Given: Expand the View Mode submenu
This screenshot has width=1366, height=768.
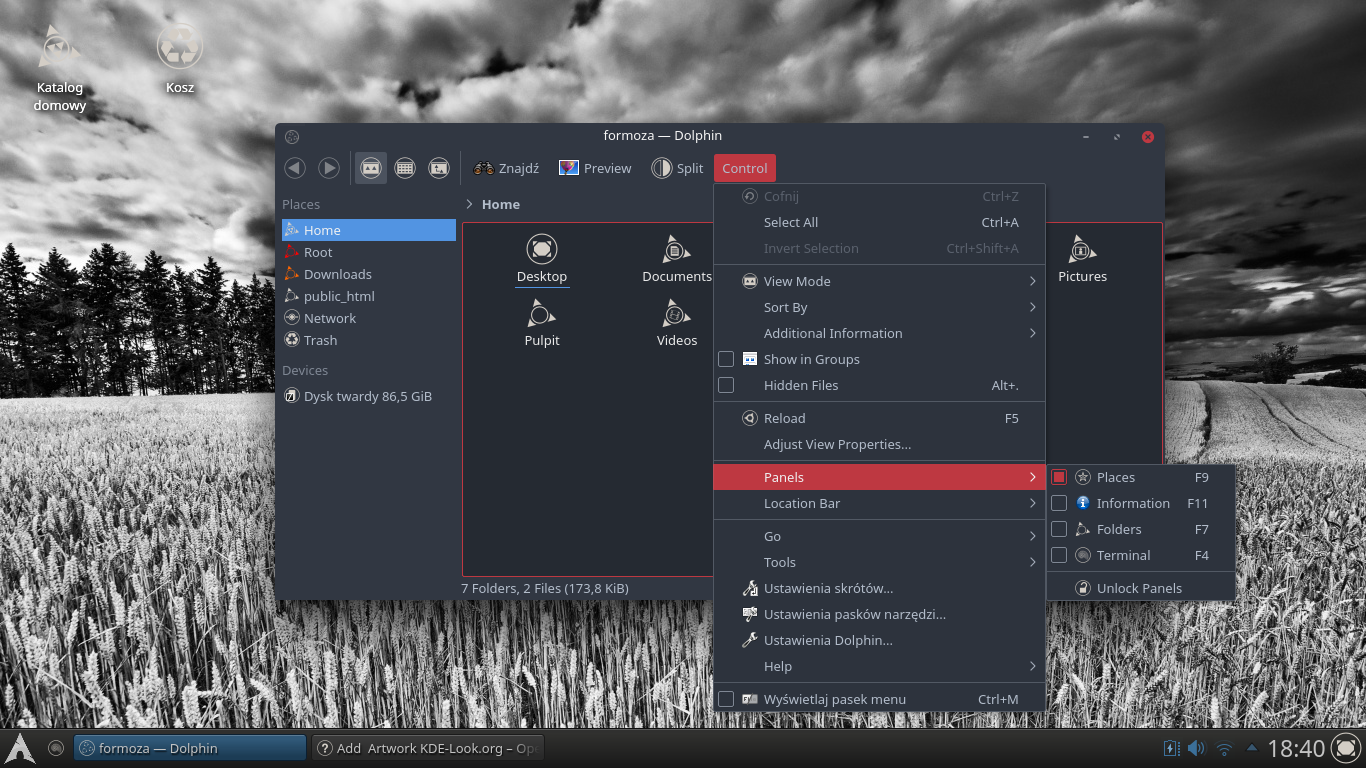Looking at the screenshot, I should coord(879,281).
